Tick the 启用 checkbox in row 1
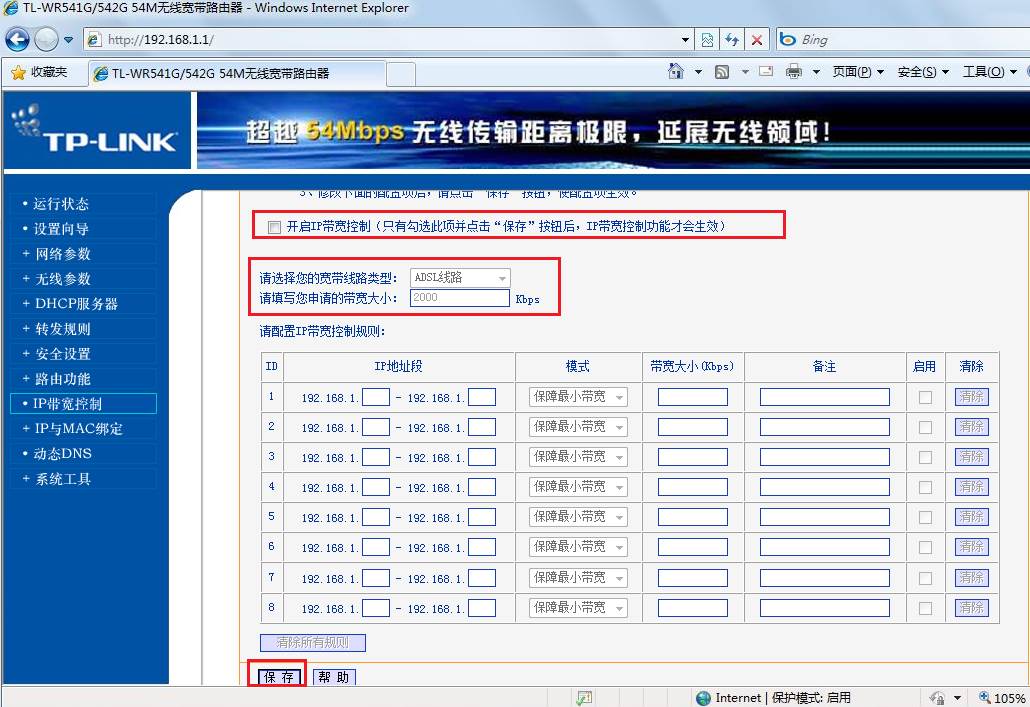The image size is (1030, 707). coord(925,398)
